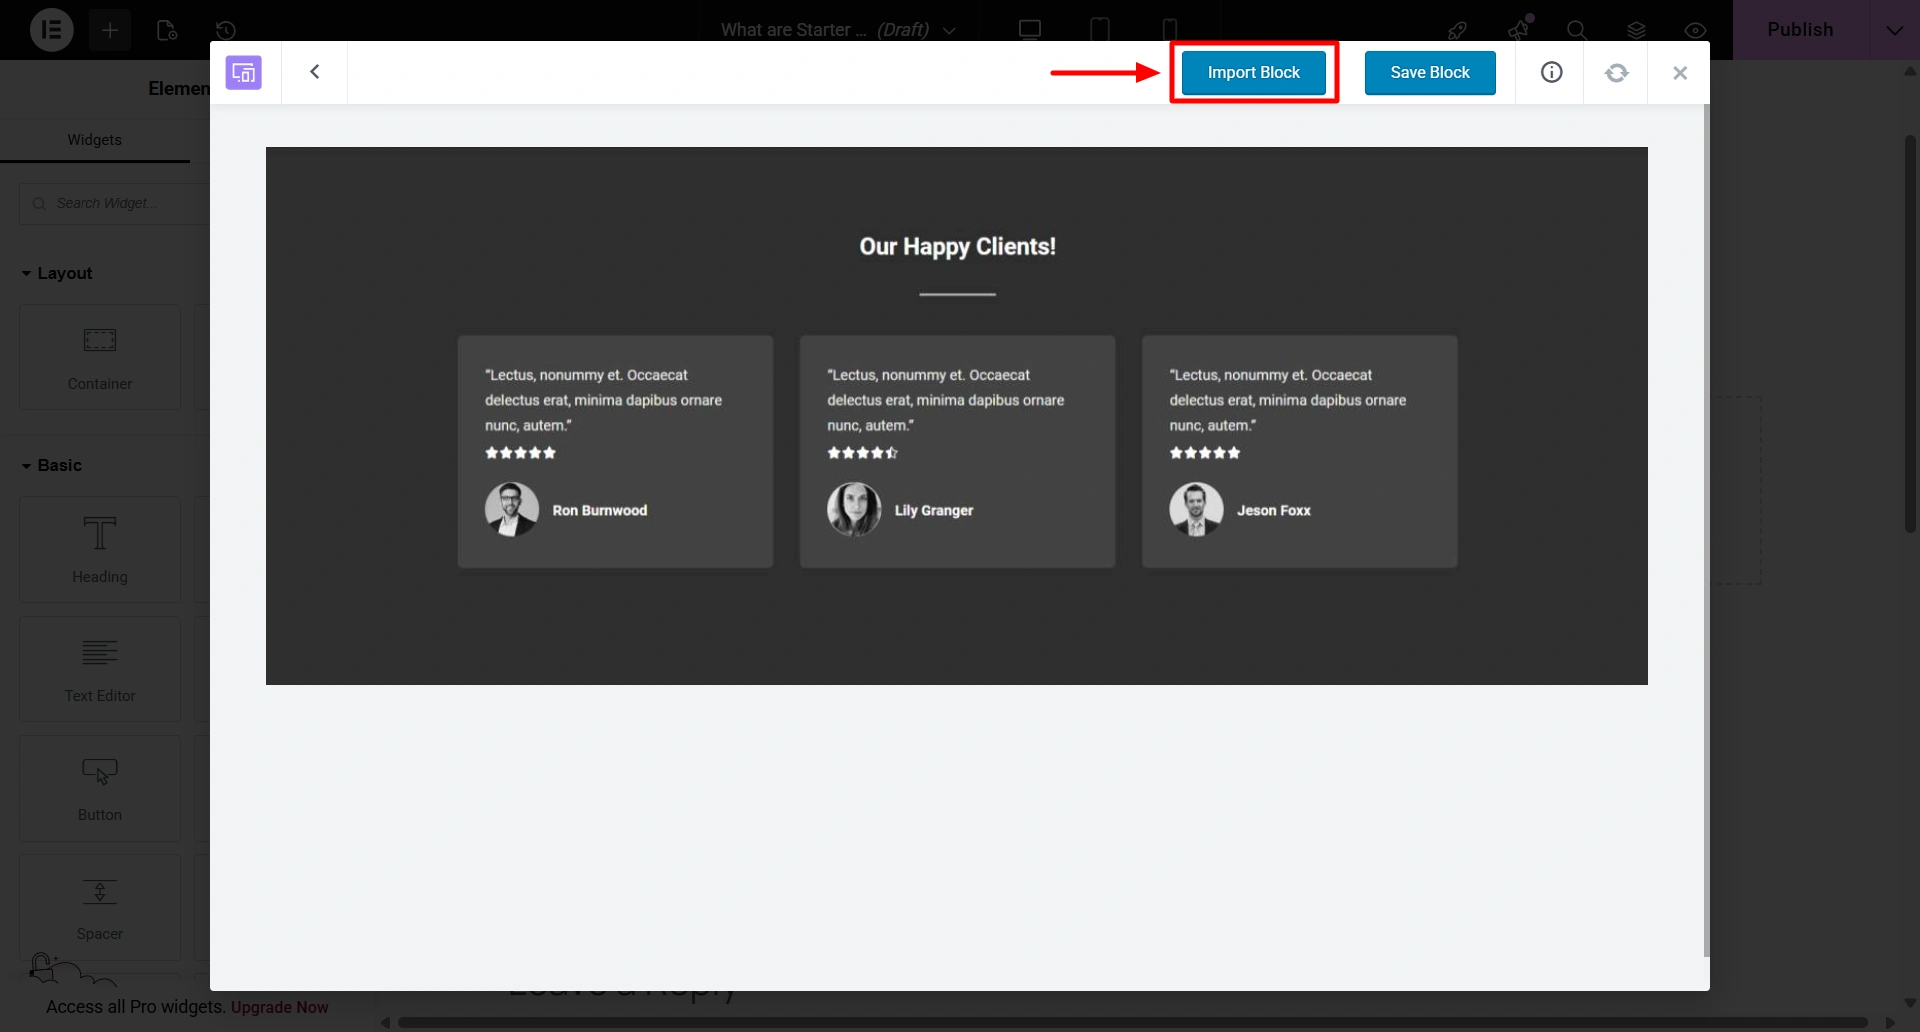
Task: Click the Save Block button
Action: click(x=1430, y=72)
